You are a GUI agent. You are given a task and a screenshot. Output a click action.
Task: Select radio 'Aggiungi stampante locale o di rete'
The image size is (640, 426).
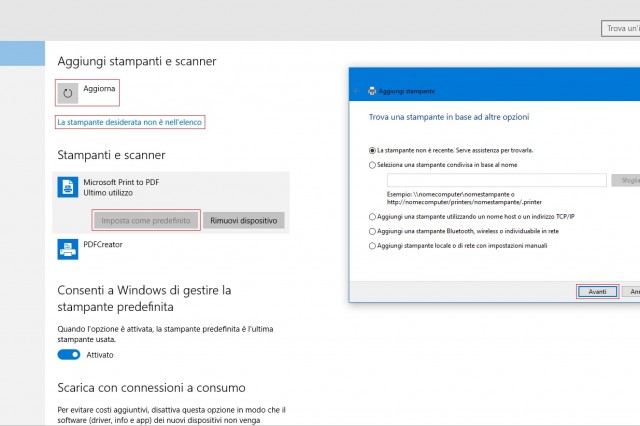[372, 246]
